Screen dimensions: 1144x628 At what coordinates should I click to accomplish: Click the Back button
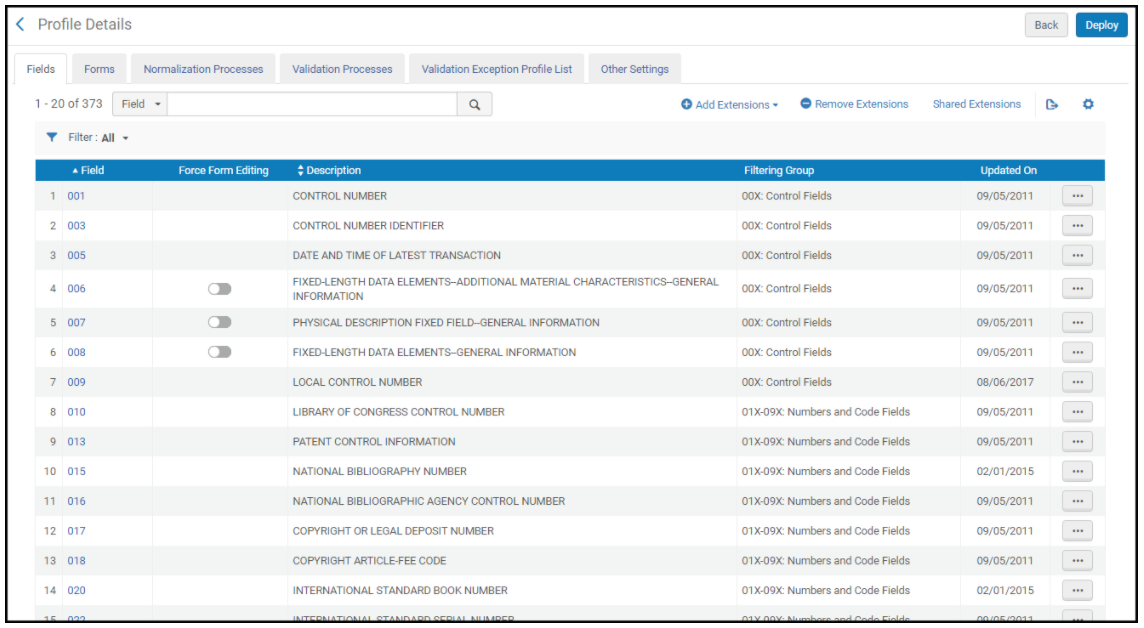1046,25
